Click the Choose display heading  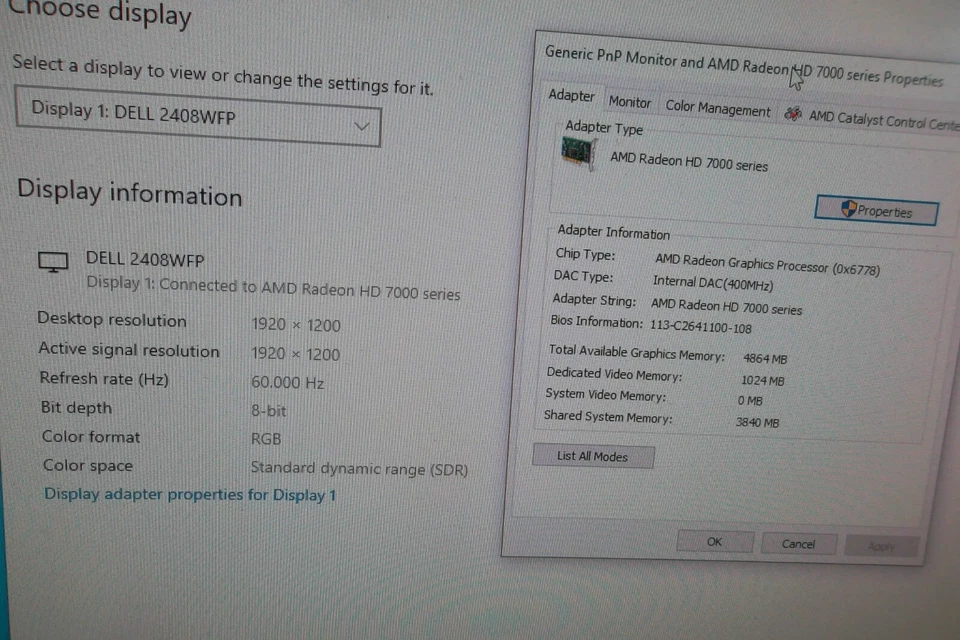coord(100,14)
